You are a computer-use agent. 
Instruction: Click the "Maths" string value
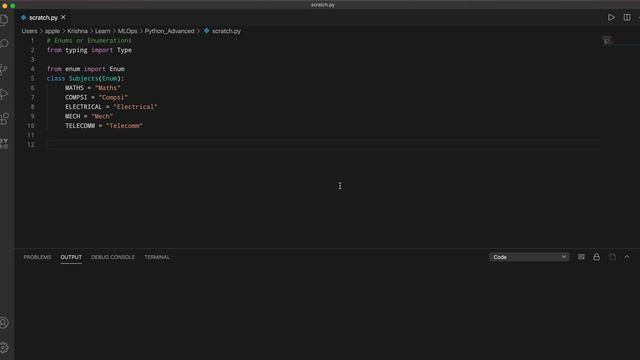tap(108, 88)
